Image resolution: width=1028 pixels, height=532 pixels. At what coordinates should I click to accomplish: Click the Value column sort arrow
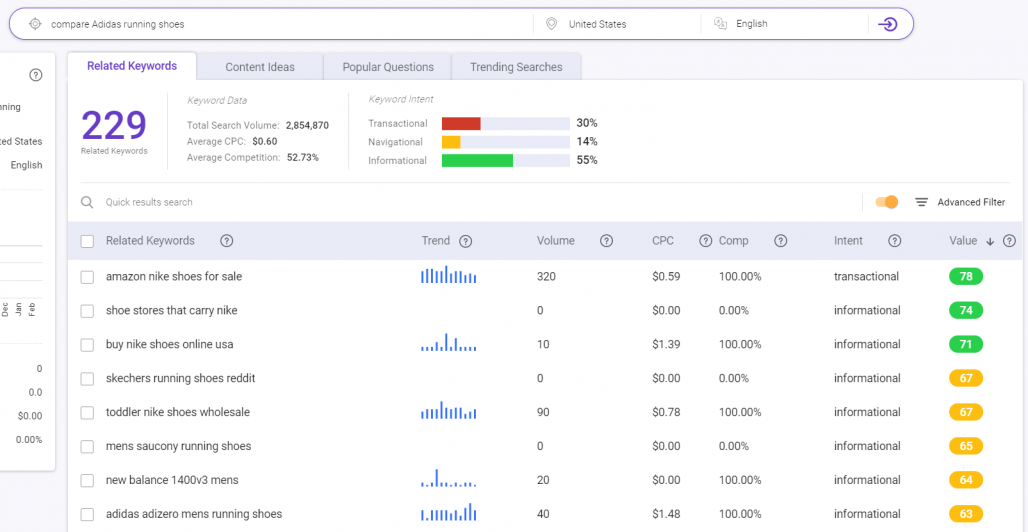coord(991,241)
